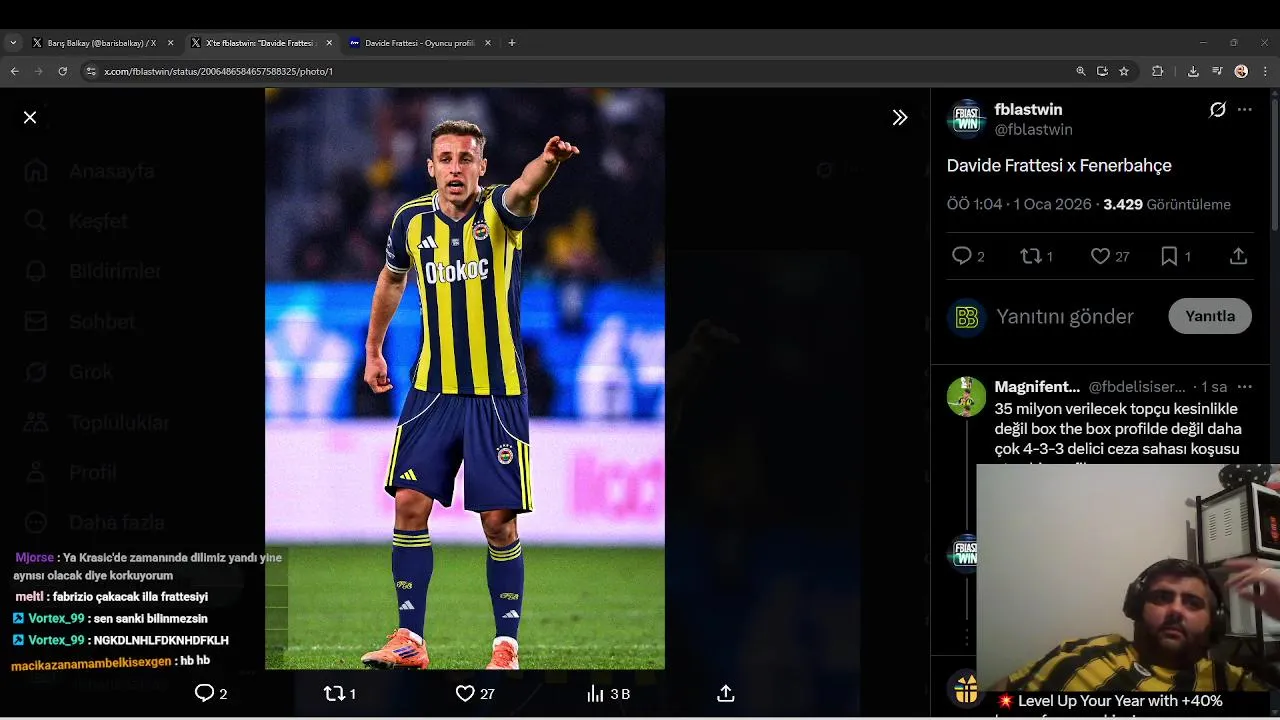Focus the 'Yanıtını gönder' reply field
1280x720 pixels.
point(1065,316)
